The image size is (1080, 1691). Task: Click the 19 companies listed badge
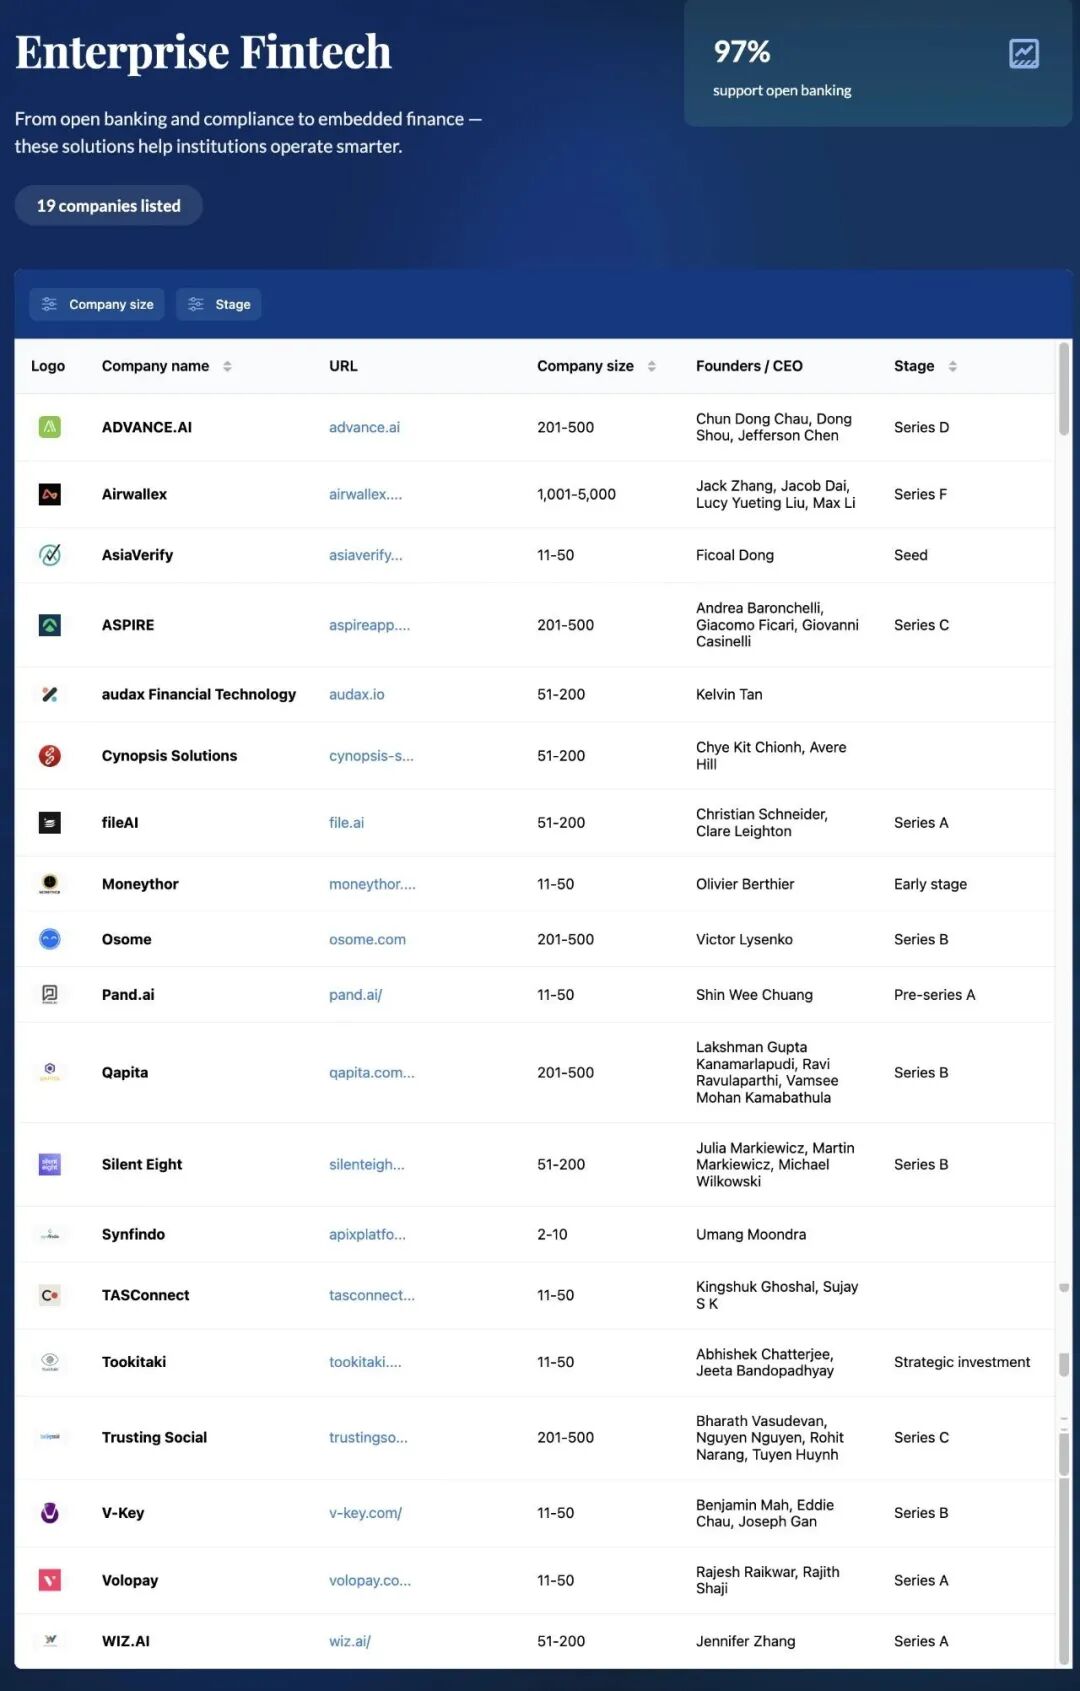click(x=109, y=205)
